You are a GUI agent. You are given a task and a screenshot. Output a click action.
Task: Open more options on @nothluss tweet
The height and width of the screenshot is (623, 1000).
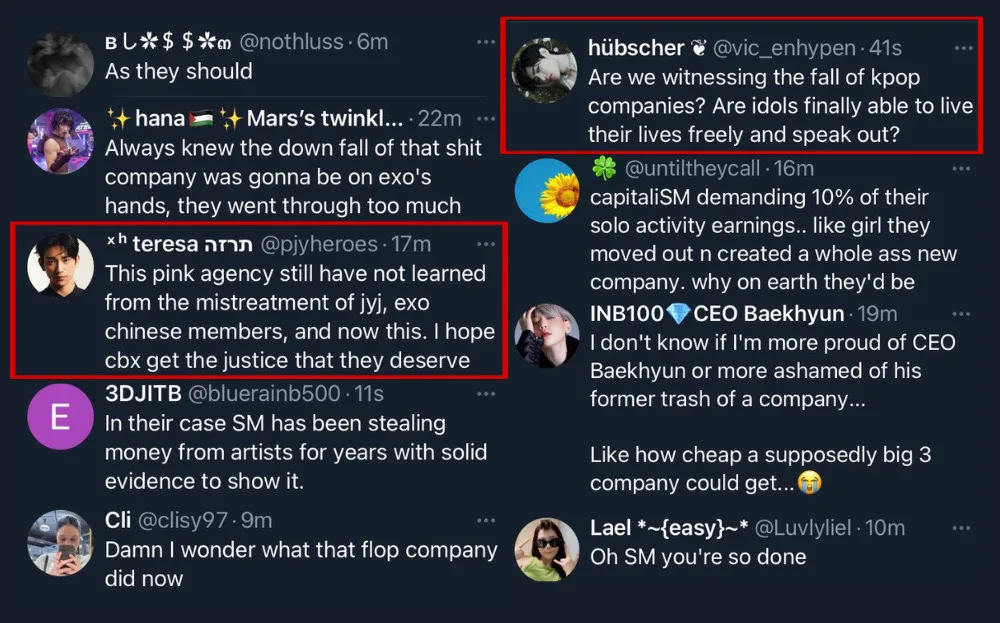[485, 42]
